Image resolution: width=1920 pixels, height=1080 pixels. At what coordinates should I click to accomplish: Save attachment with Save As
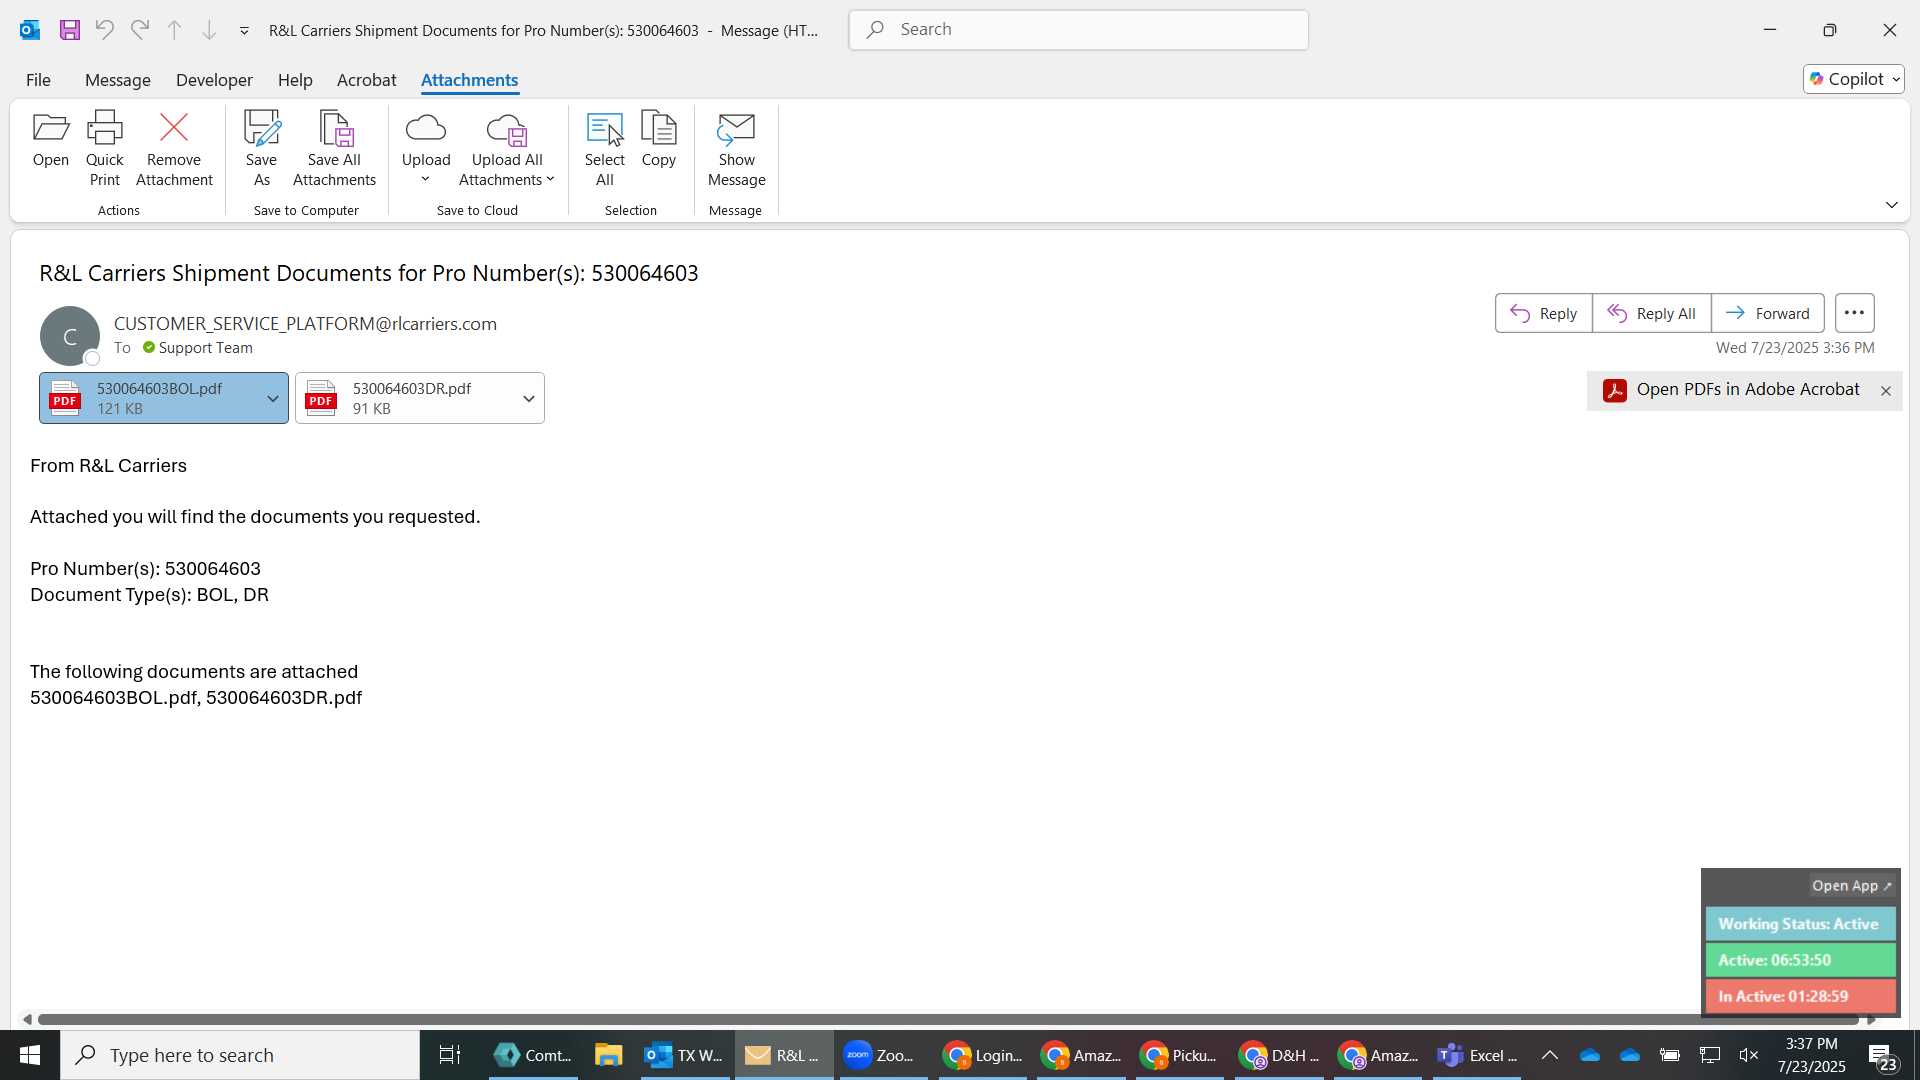(261, 149)
